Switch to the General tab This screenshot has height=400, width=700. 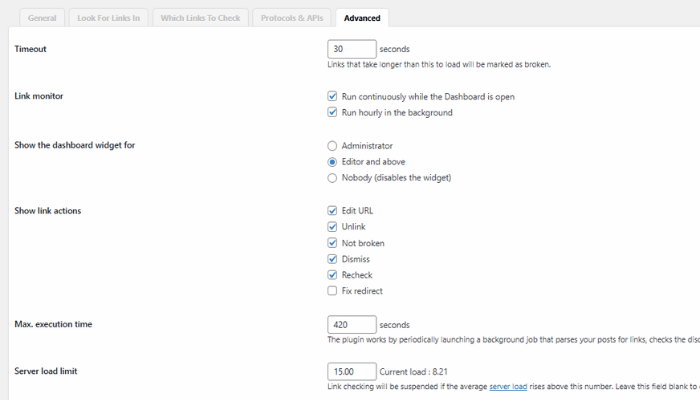tap(42, 18)
